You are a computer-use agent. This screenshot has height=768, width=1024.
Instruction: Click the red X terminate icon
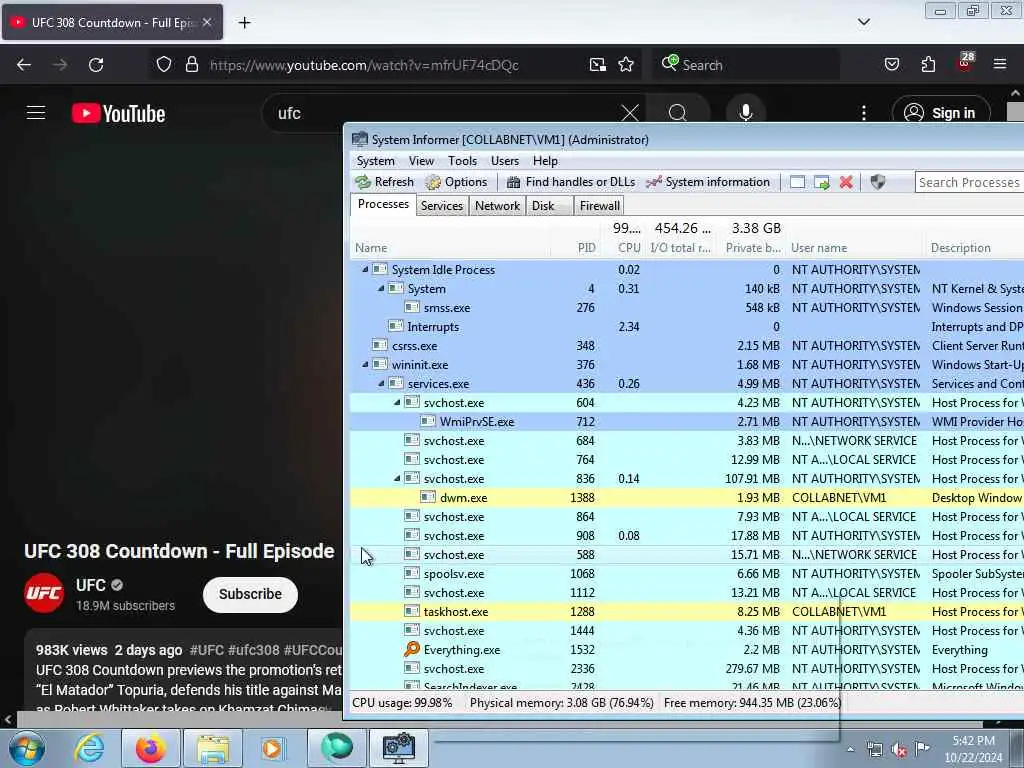pyautogui.click(x=846, y=182)
